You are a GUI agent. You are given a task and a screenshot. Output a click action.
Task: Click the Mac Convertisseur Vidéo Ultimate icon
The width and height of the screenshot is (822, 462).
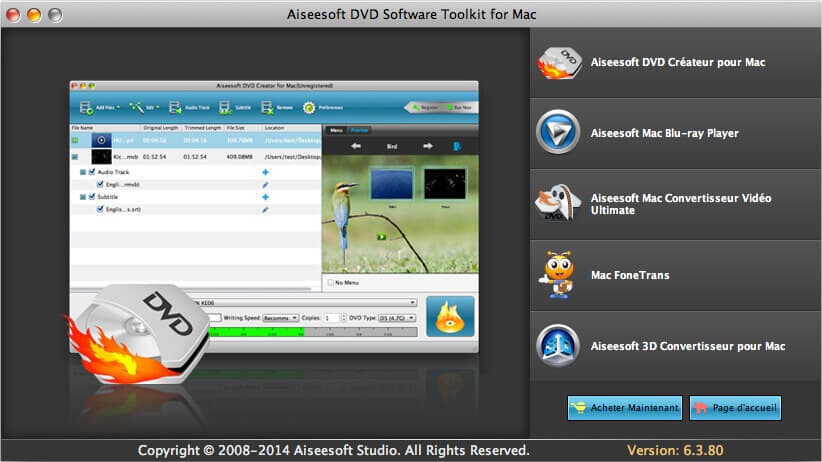[x=558, y=202]
